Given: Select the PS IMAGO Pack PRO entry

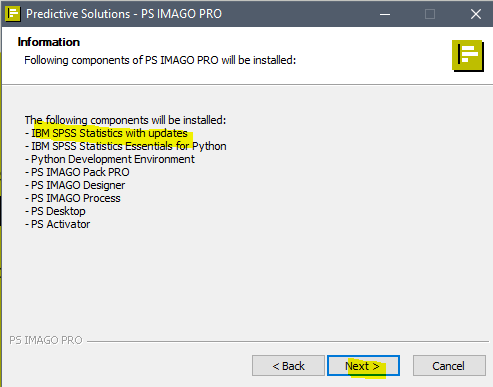Looking at the screenshot, I should (x=77, y=172).
